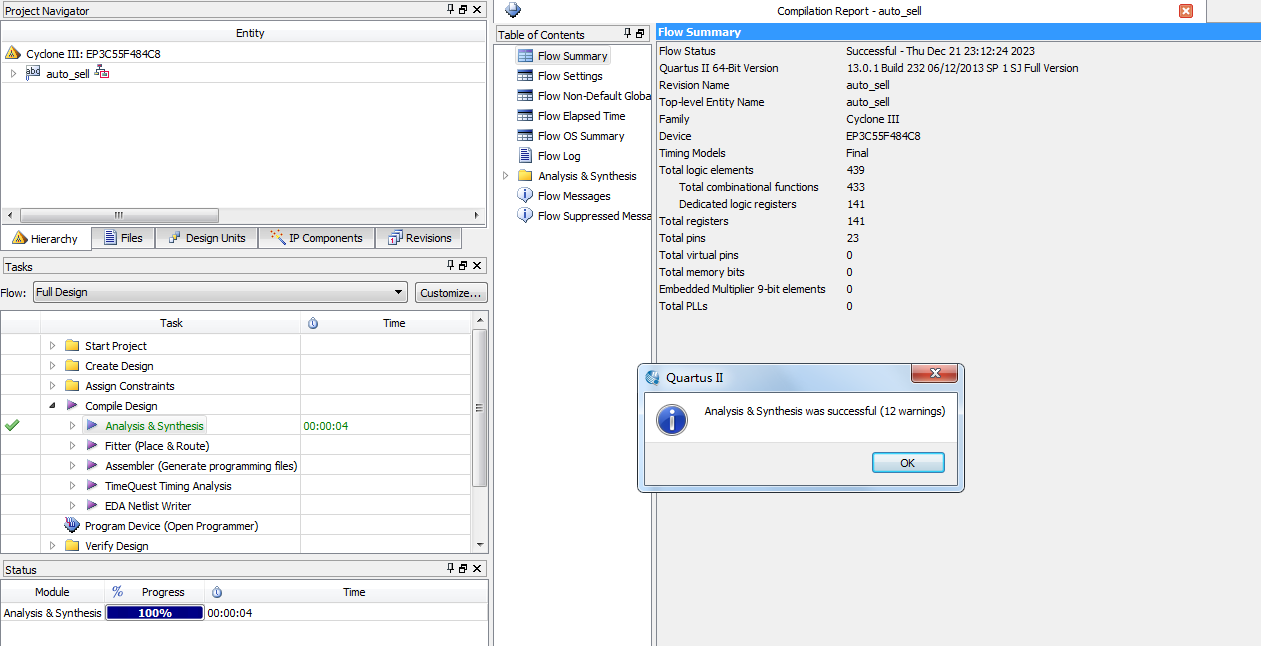Click the Compile Design play icon
1261x646 pixels.
point(72,406)
